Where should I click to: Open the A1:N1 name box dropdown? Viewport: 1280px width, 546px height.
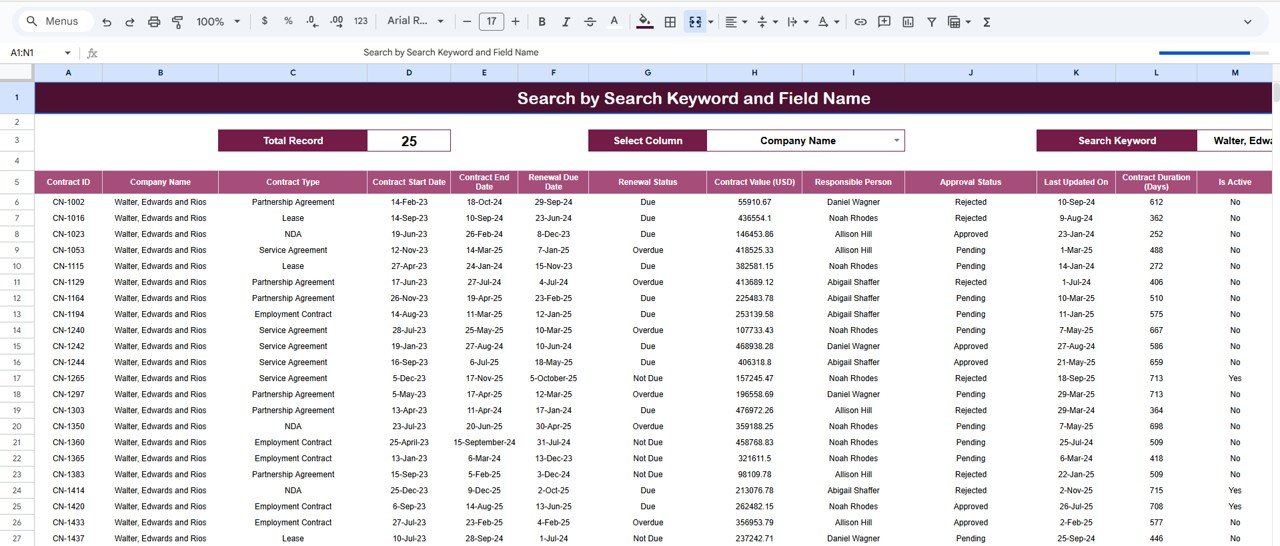click(x=67, y=52)
